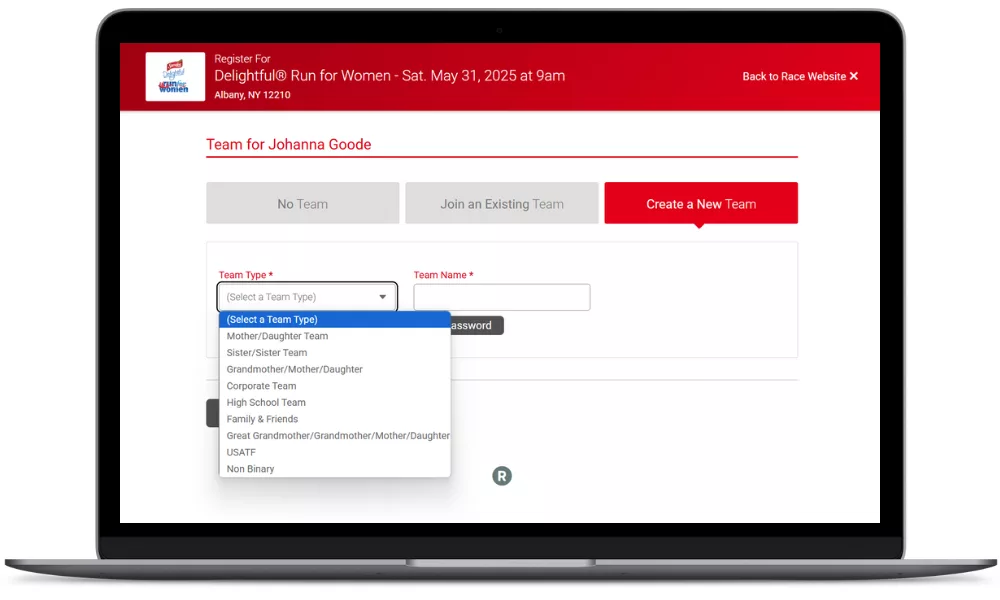Click the Team for Johanna Goode heading
This screenshot has height=600, width=1000.
[288, 144]
